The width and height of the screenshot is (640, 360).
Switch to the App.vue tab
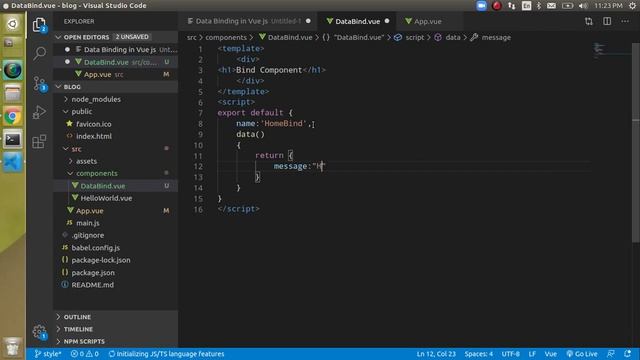coord(427,21)
